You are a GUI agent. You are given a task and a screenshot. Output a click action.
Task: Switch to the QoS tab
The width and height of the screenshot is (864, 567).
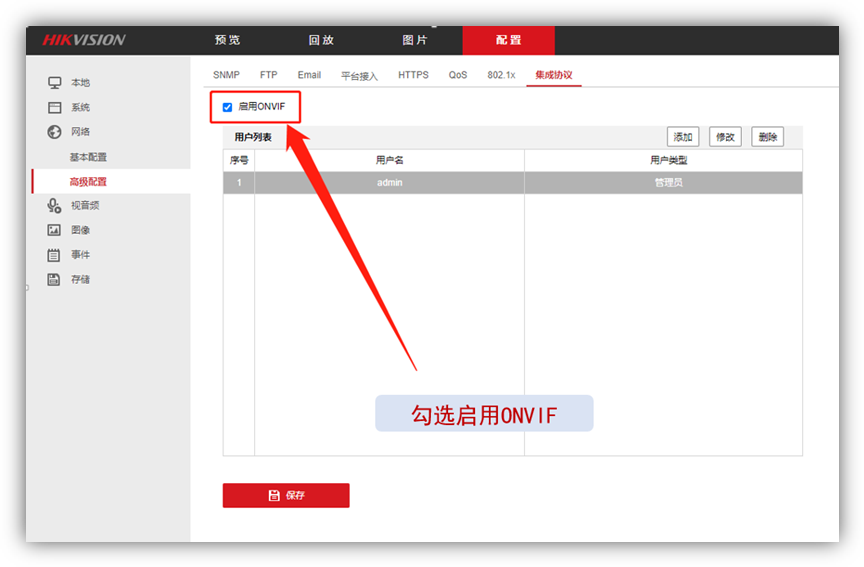click(457, 75)
